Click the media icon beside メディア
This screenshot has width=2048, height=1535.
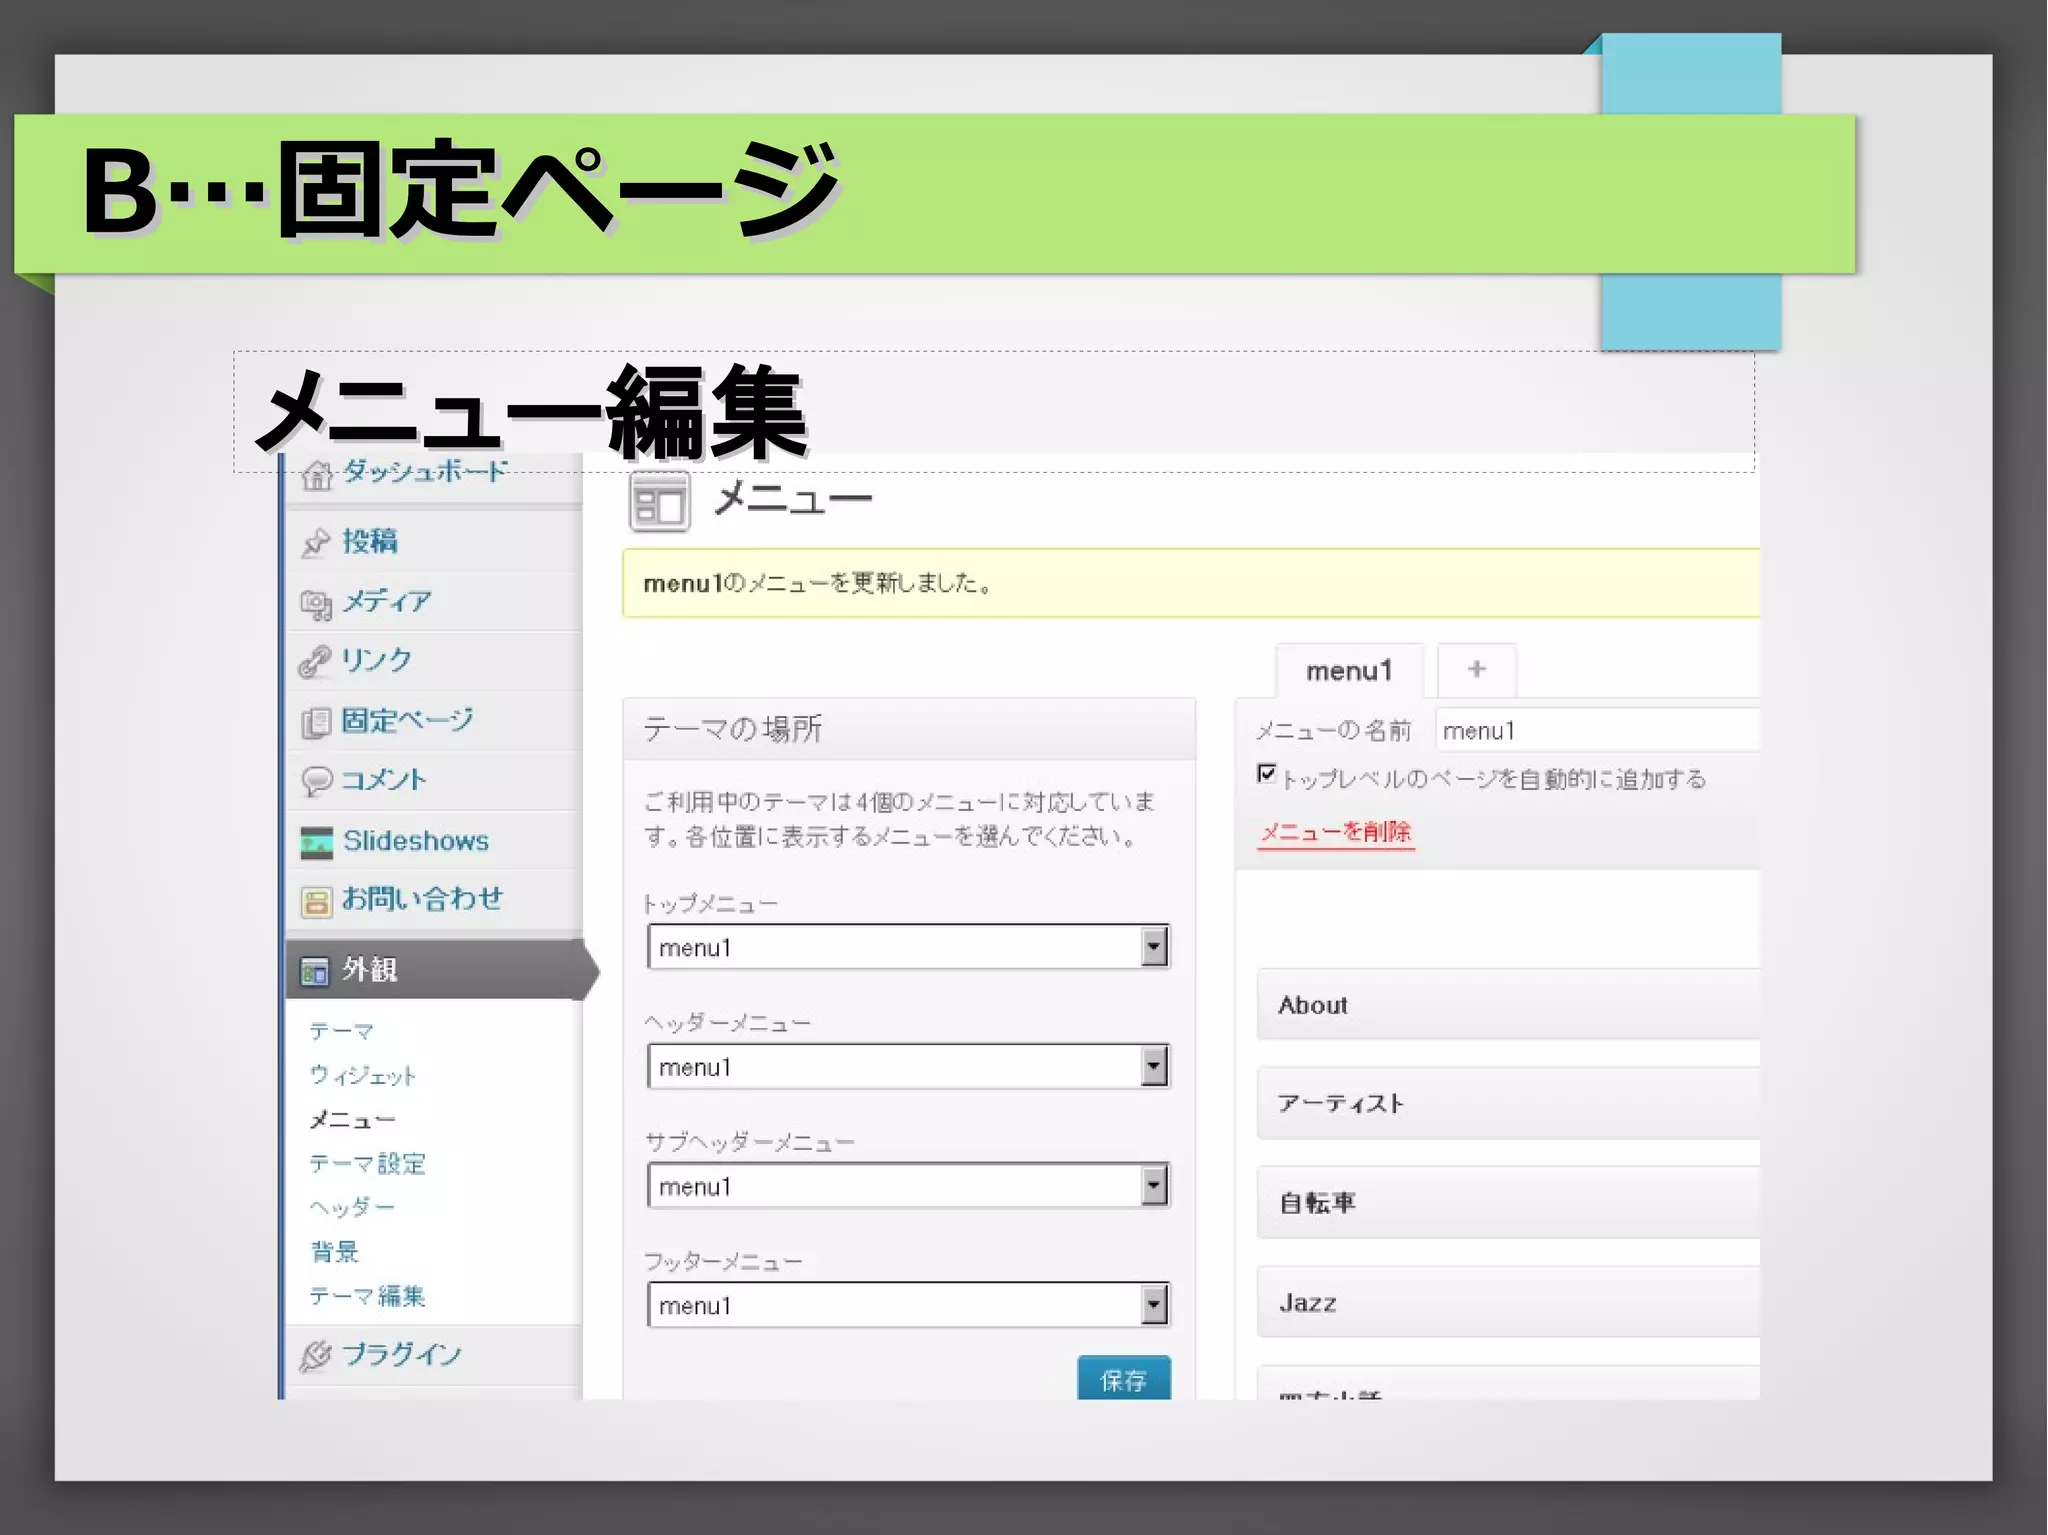tap(316, 603)
